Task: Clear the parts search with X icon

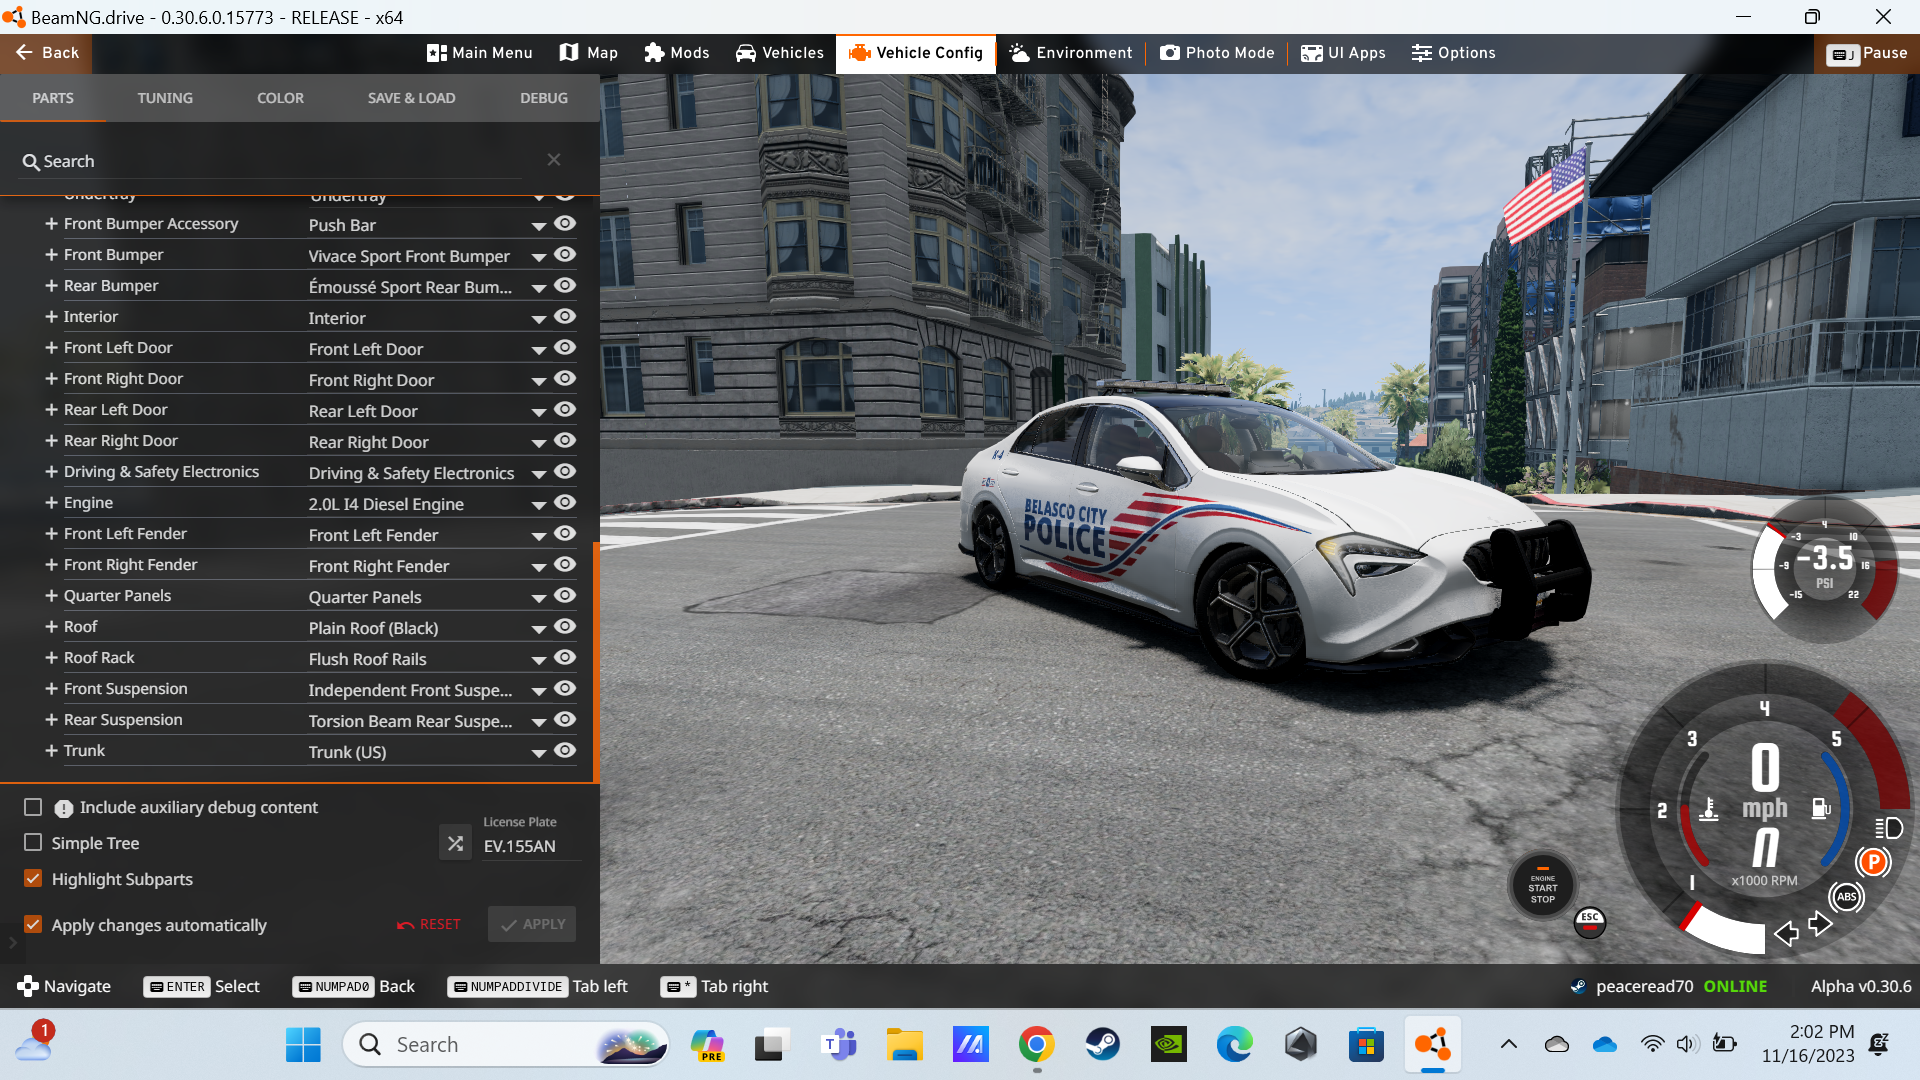Action: point(554,160)
